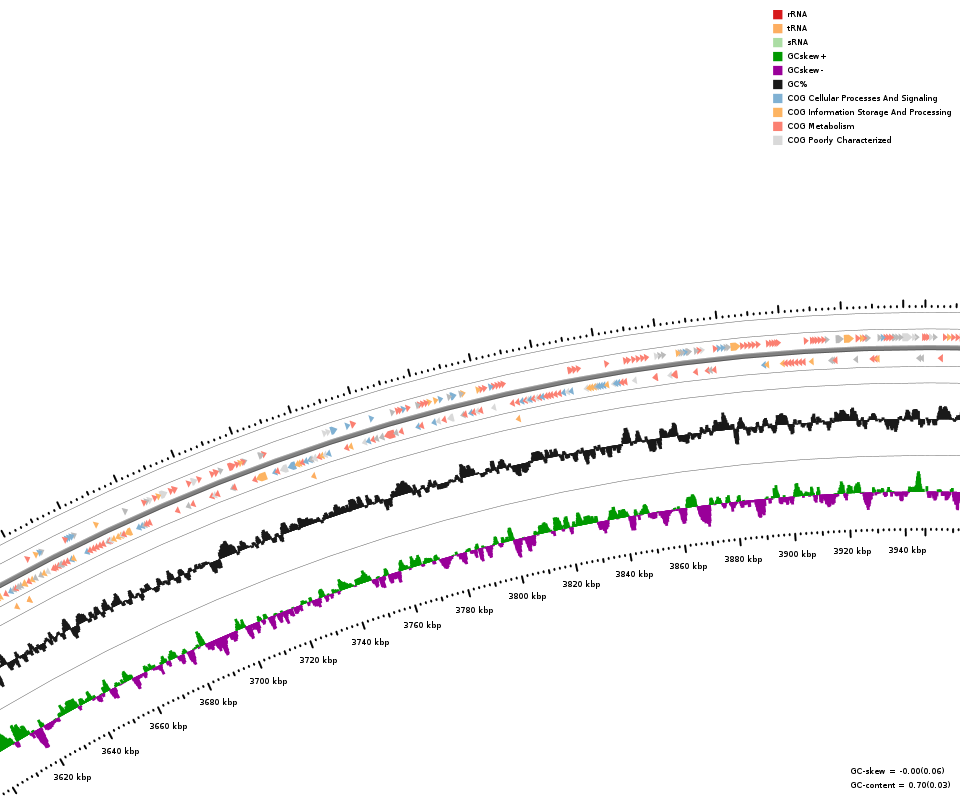Click the tRNA orange legend swatch
960x800 pixels.
(778, 28)
